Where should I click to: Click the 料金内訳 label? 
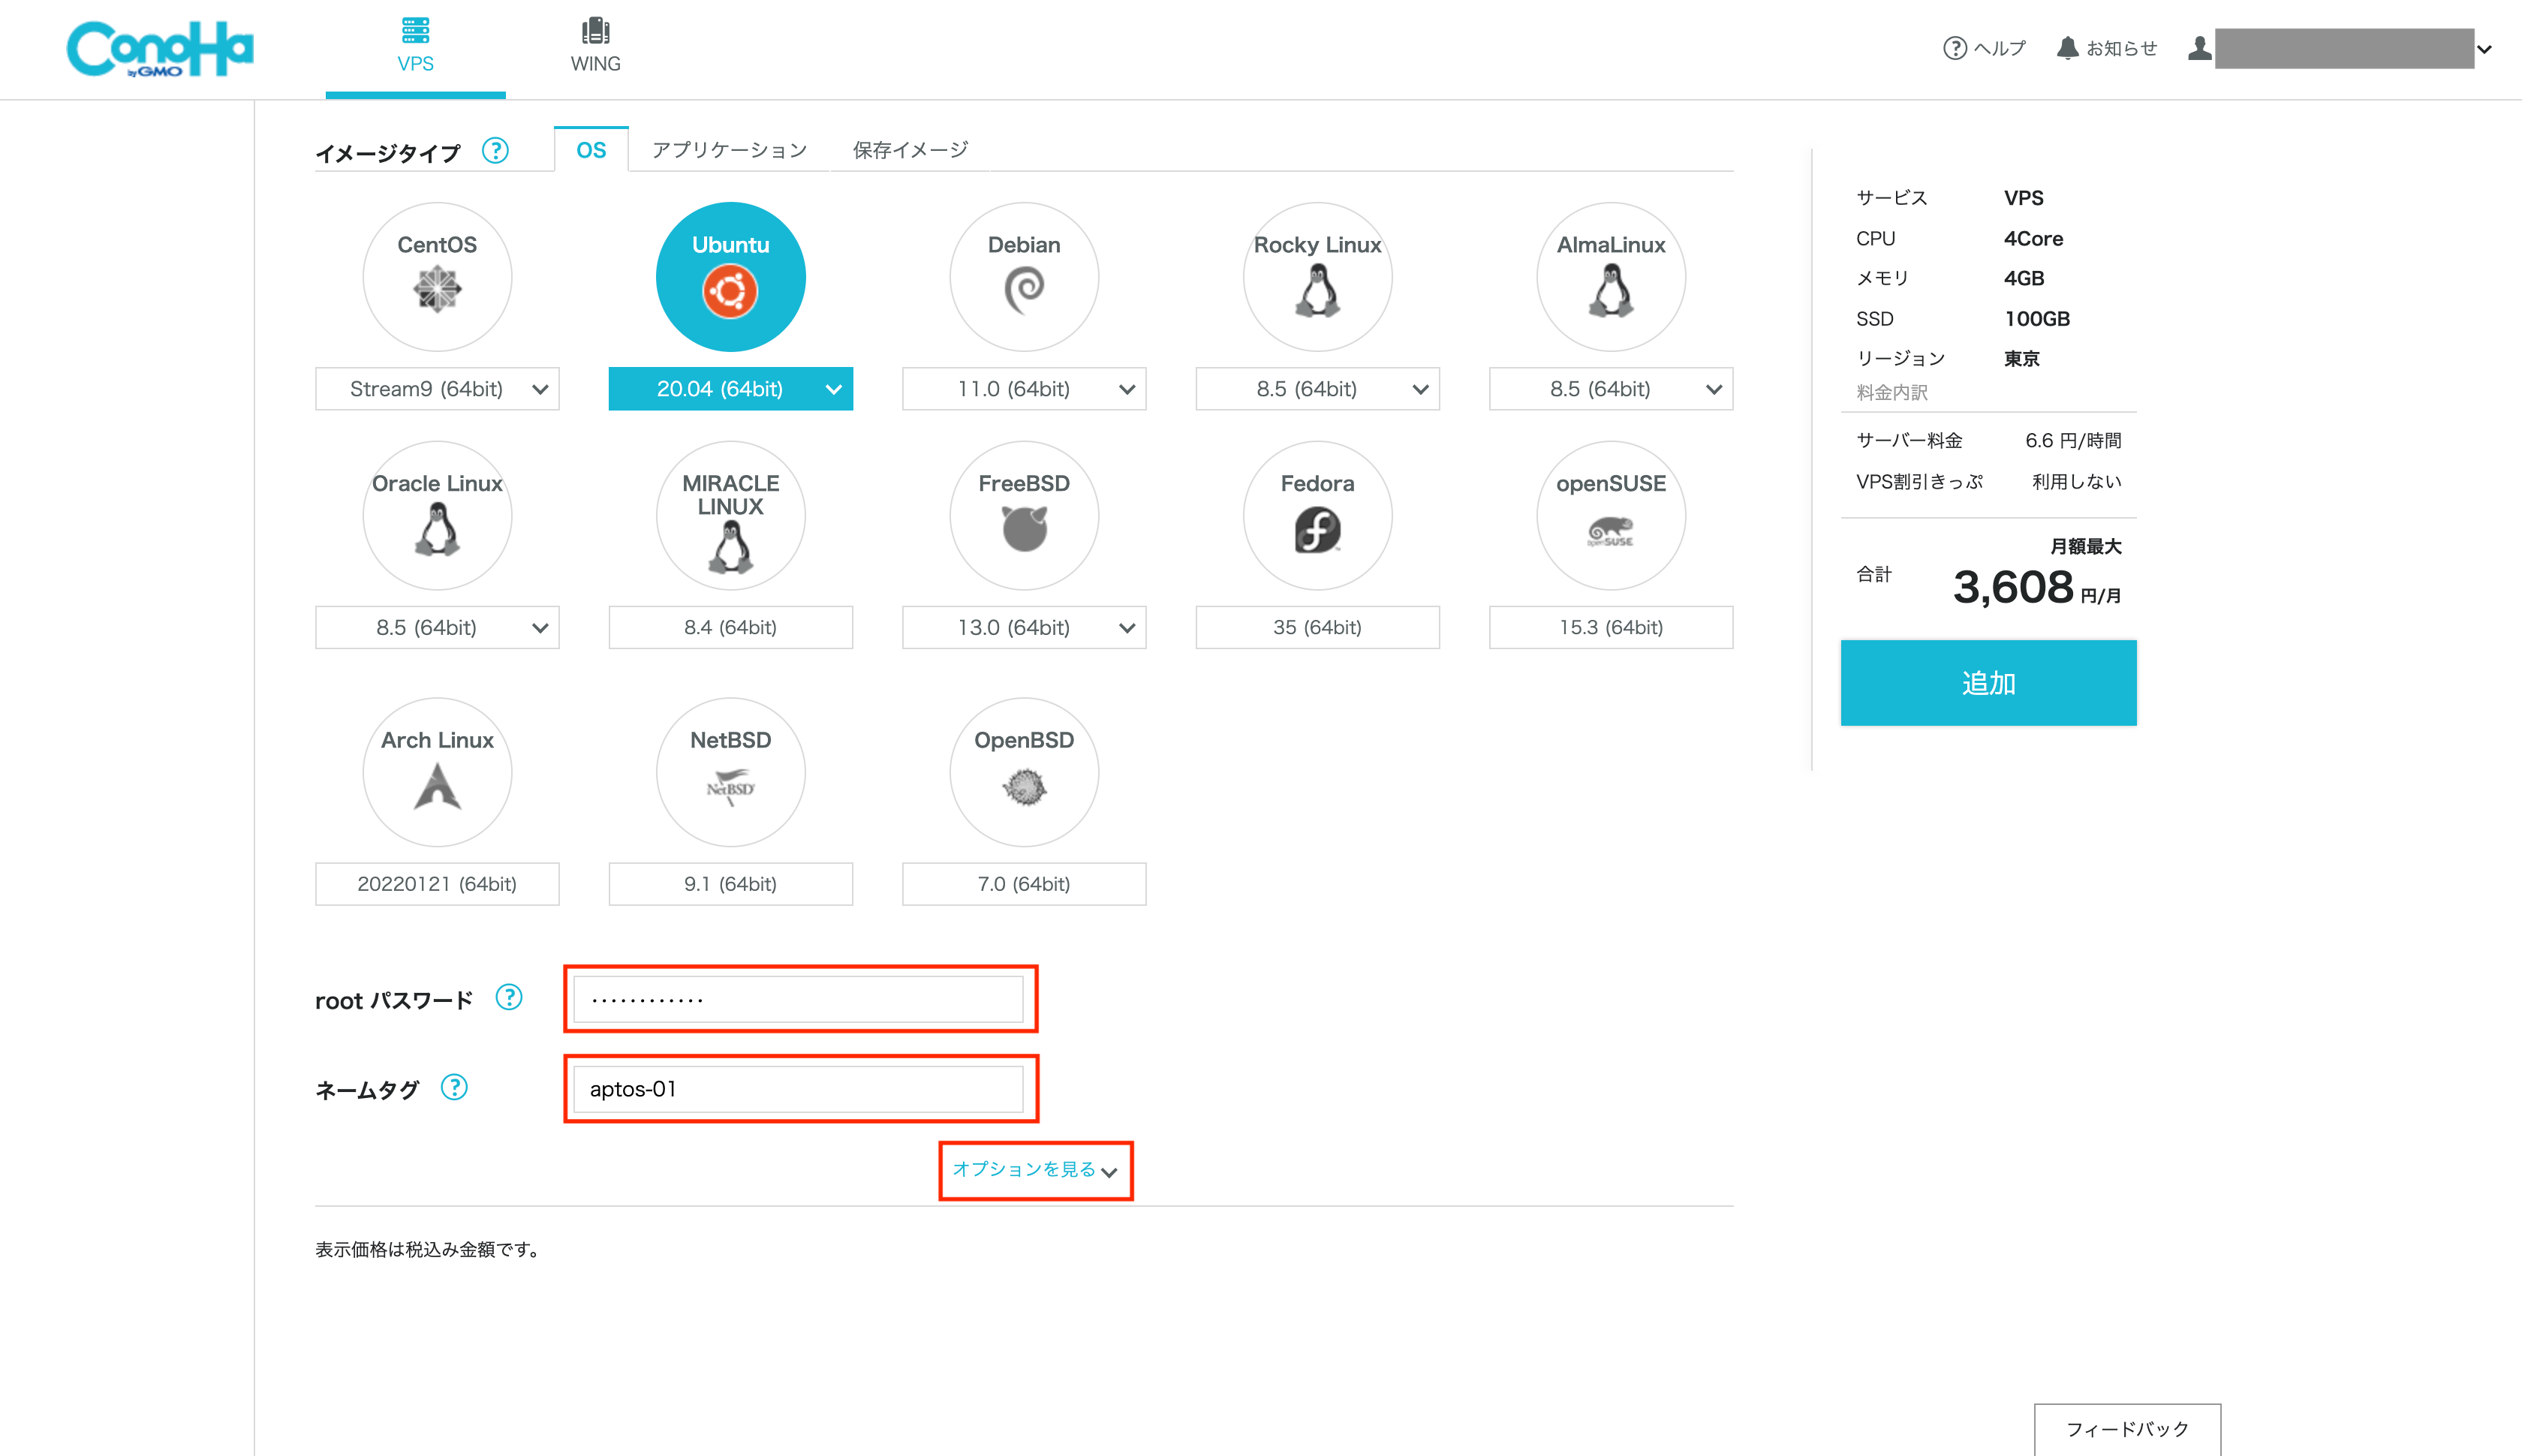pos(1891,393)
